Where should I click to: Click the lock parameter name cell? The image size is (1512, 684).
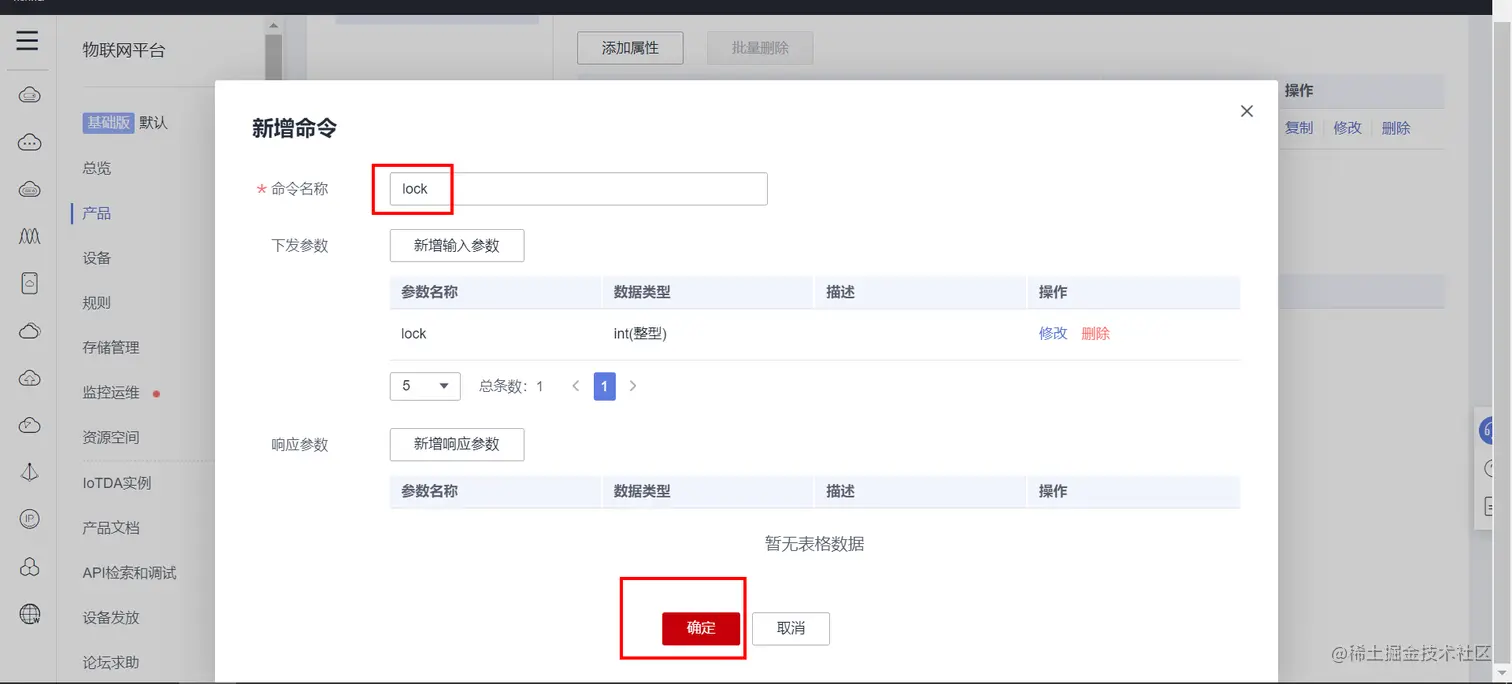[414, 334]
